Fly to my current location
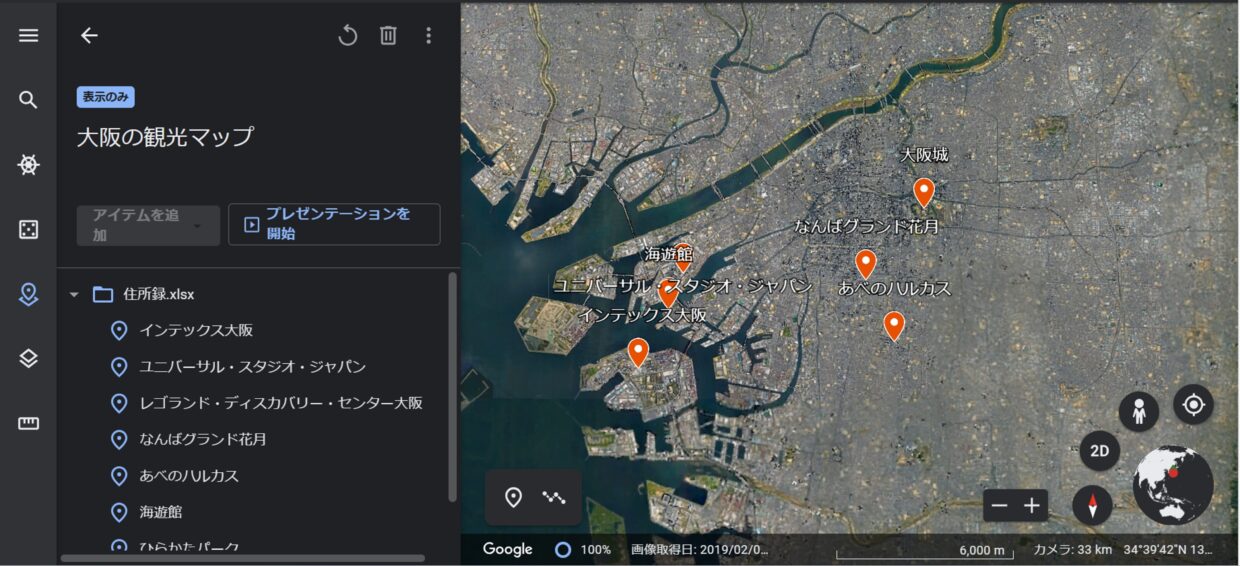Viewport: 1240px width, 566px height. (x=1193, y=405)
